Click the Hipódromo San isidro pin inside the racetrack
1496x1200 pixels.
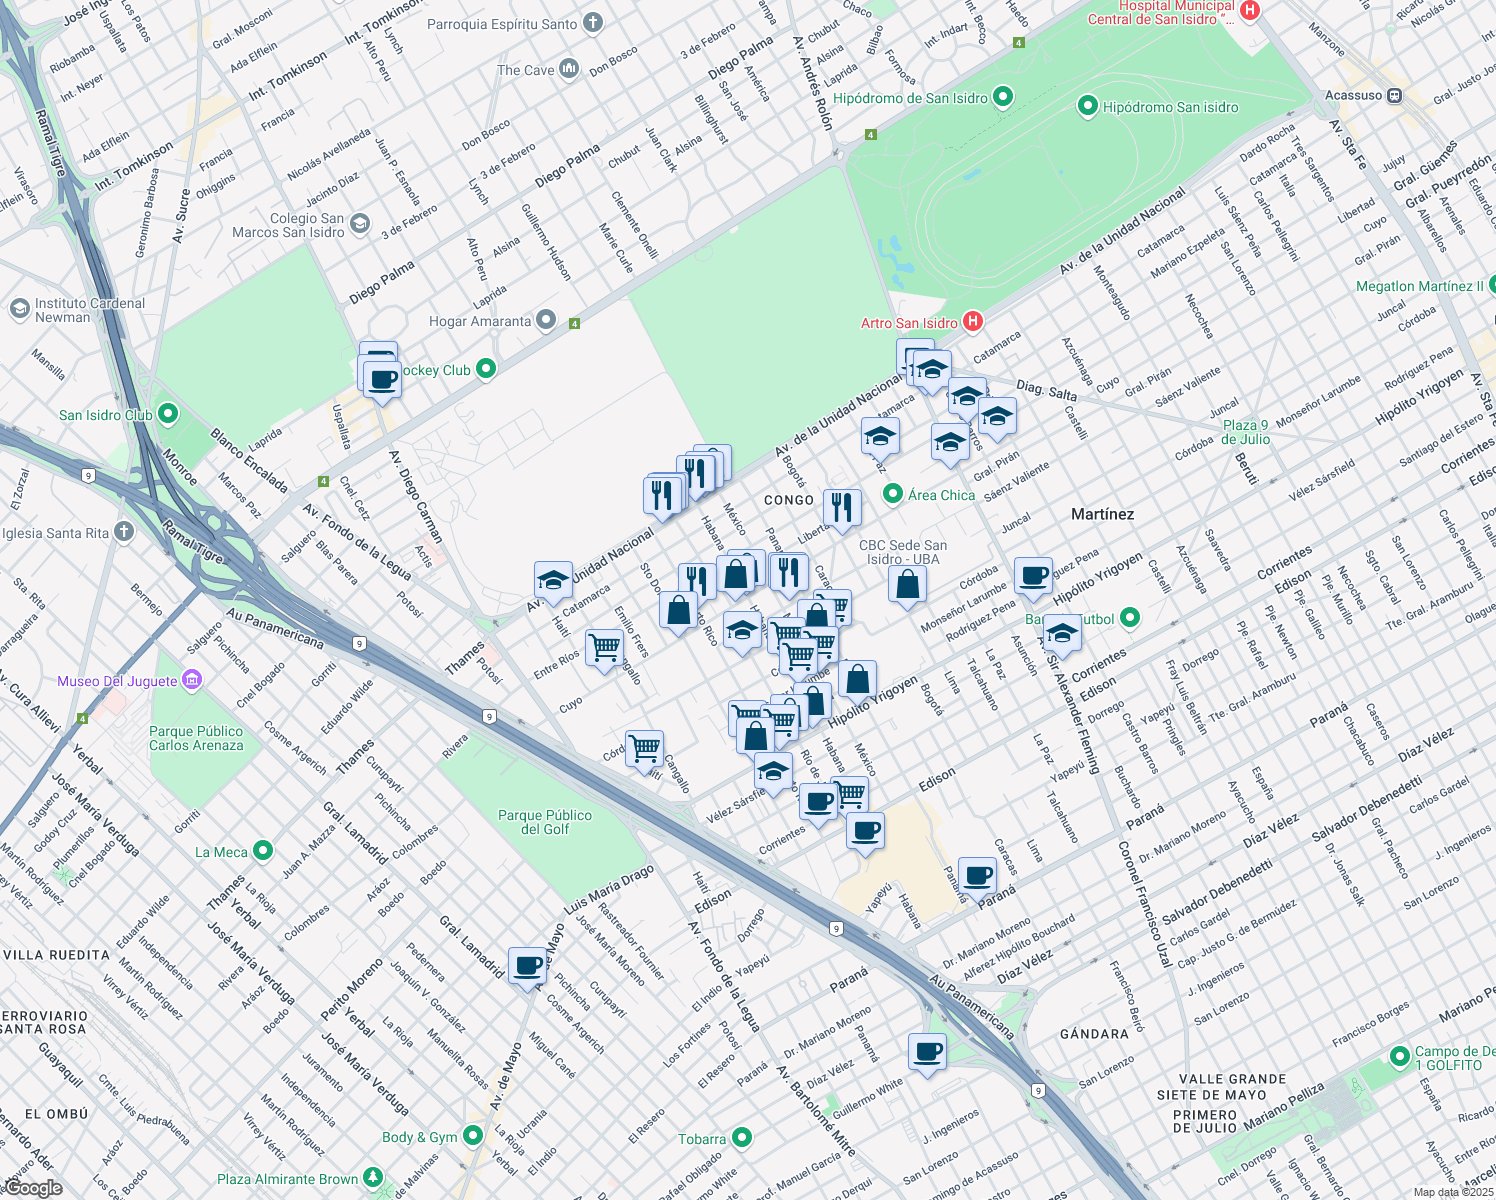coord(1088,106)
